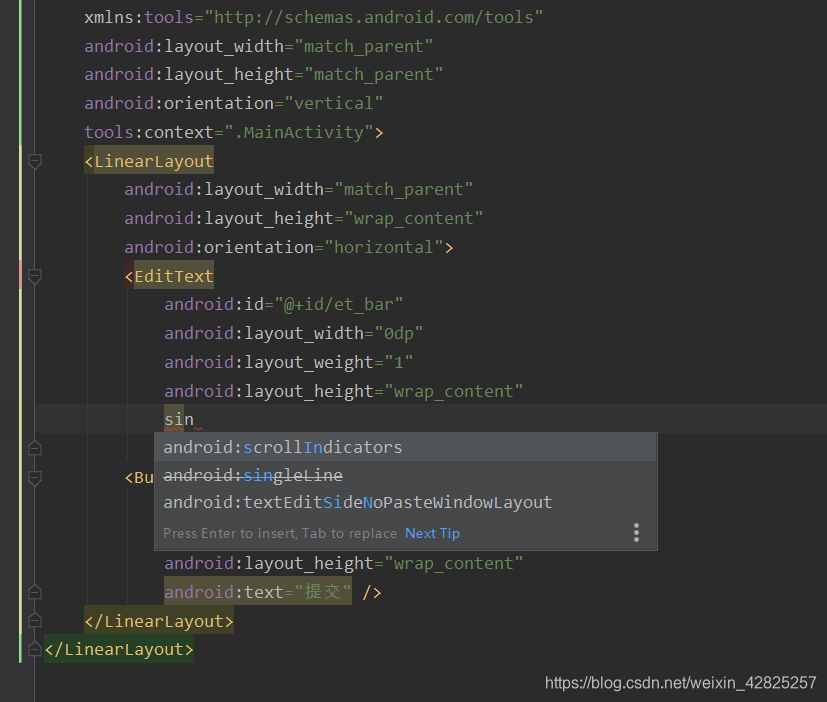Click the android:text="提交" attribute

[257, 592]
